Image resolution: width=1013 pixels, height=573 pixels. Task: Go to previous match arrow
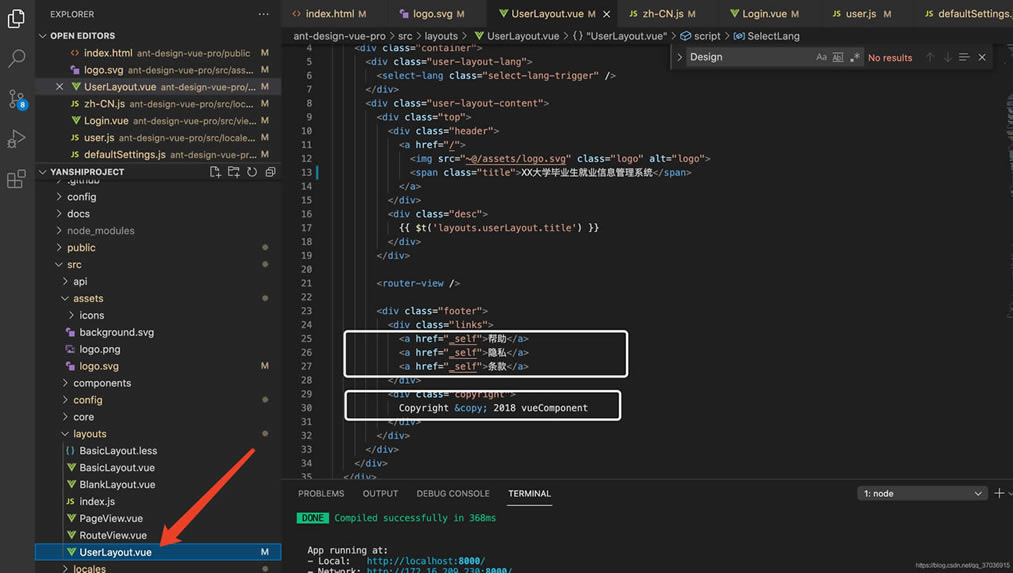[930, 57]
